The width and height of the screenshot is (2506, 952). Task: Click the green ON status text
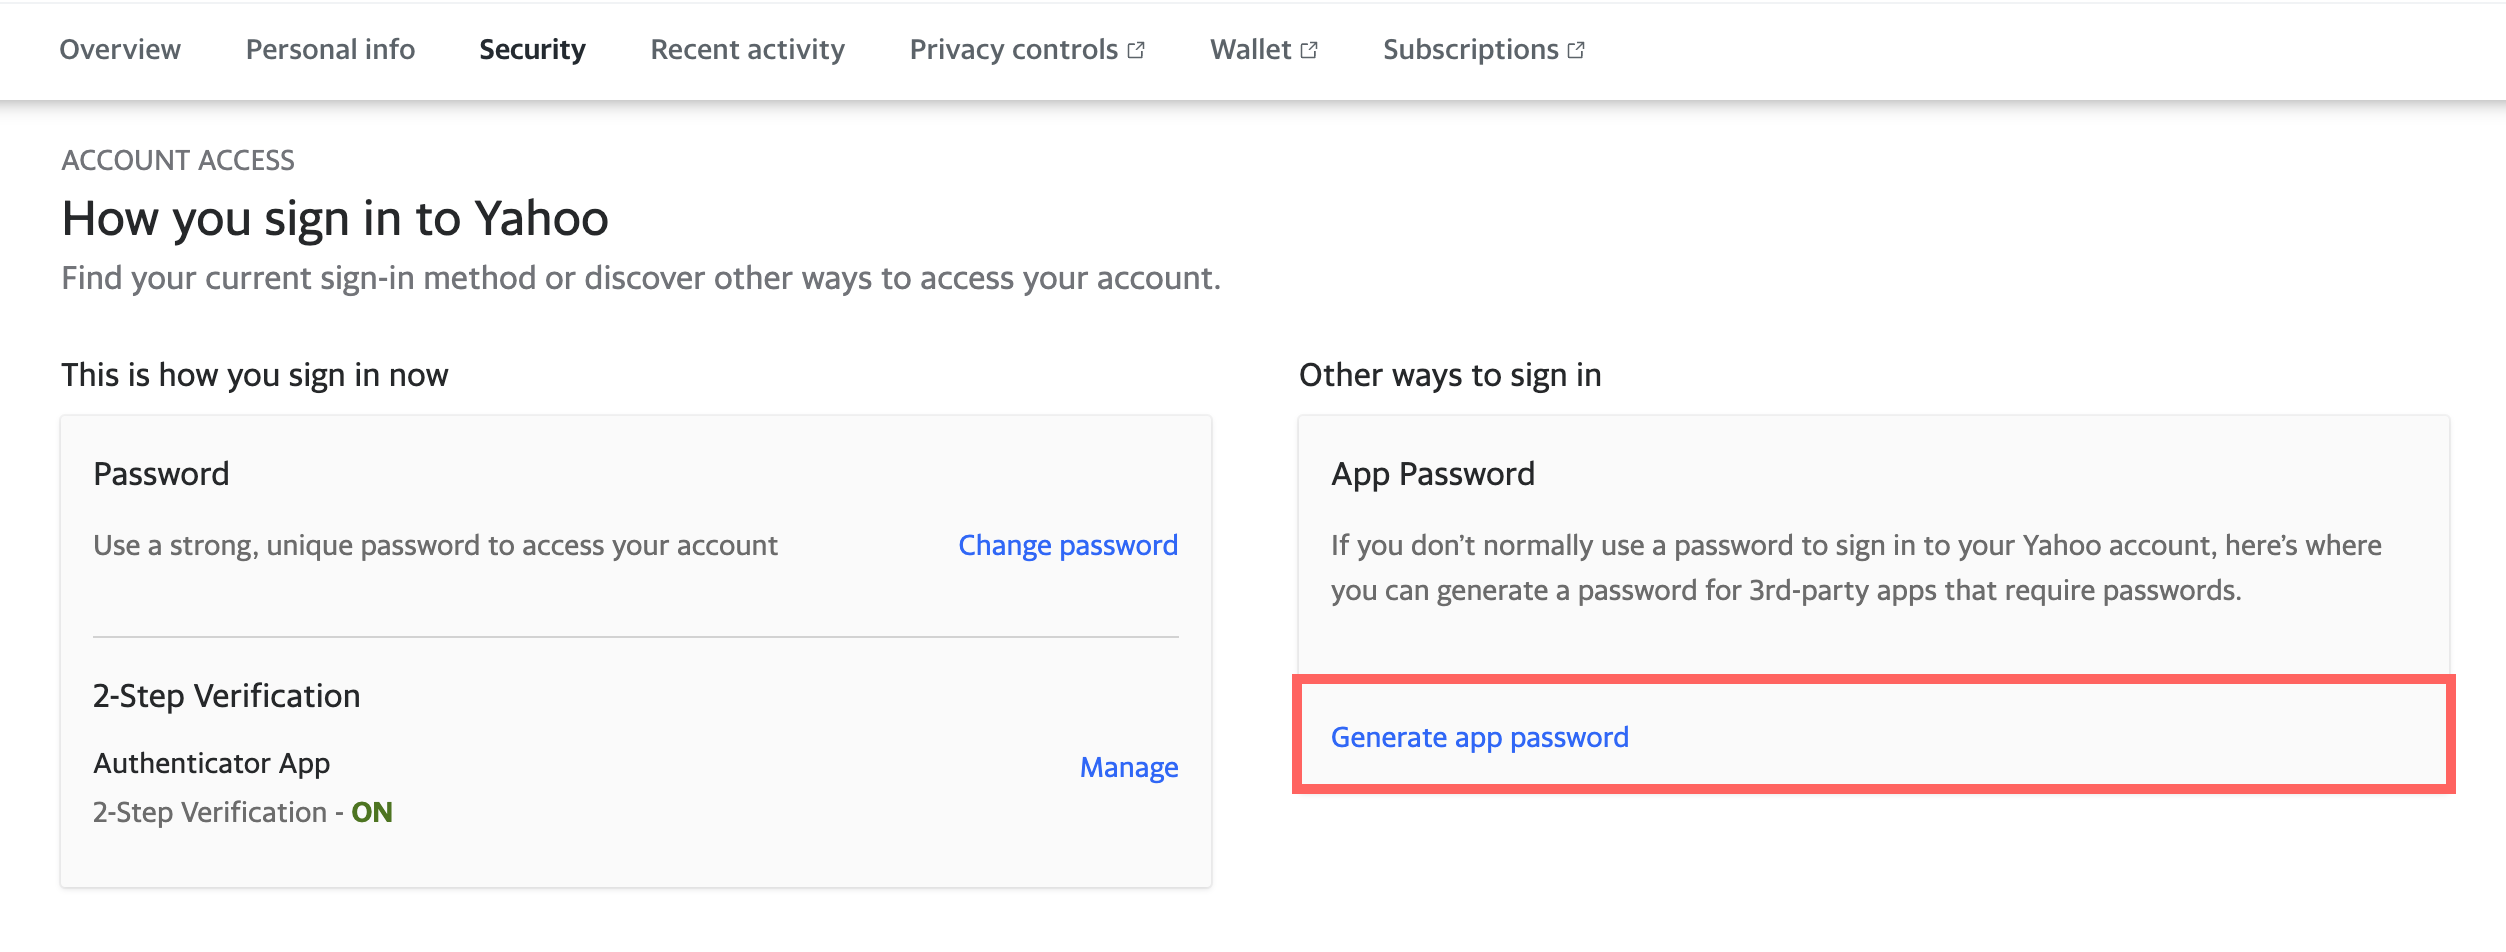[x=372, y=812]
